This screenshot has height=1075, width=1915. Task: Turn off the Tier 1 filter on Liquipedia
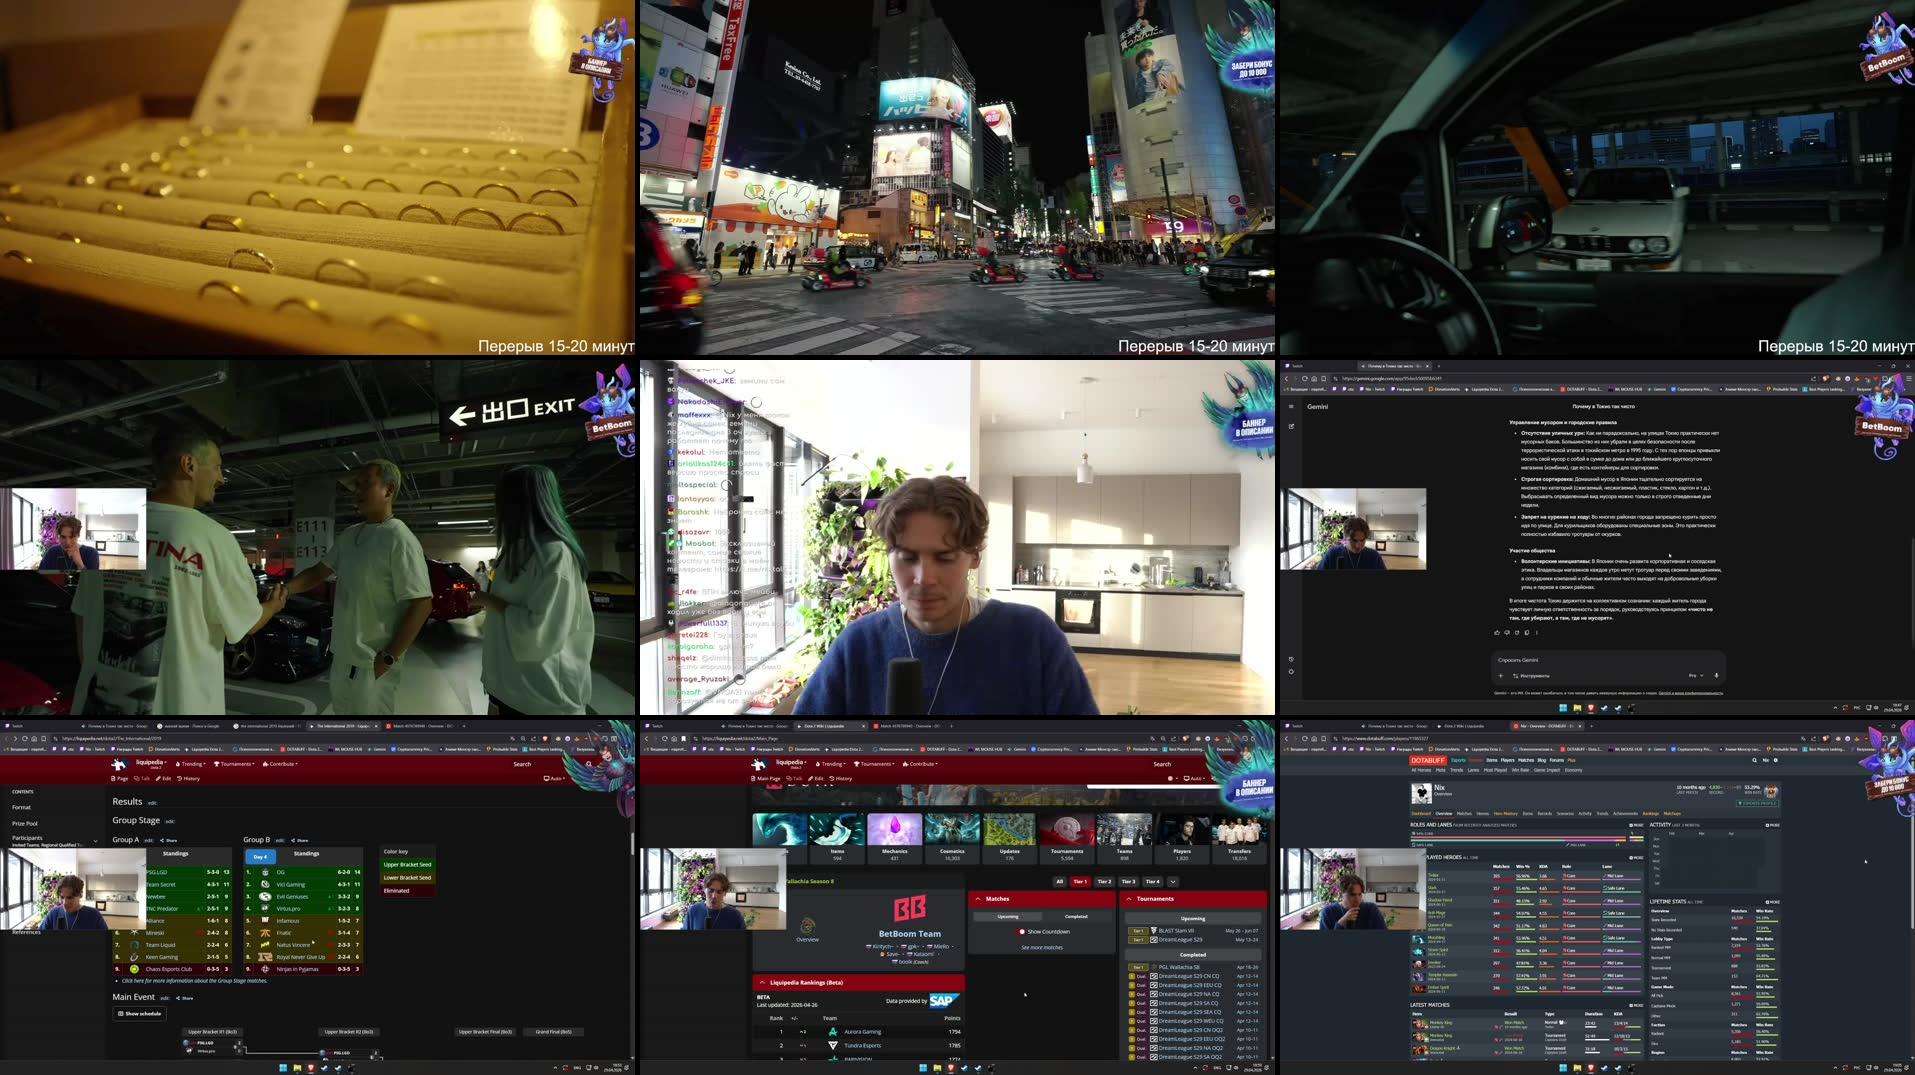[1080, 881]
